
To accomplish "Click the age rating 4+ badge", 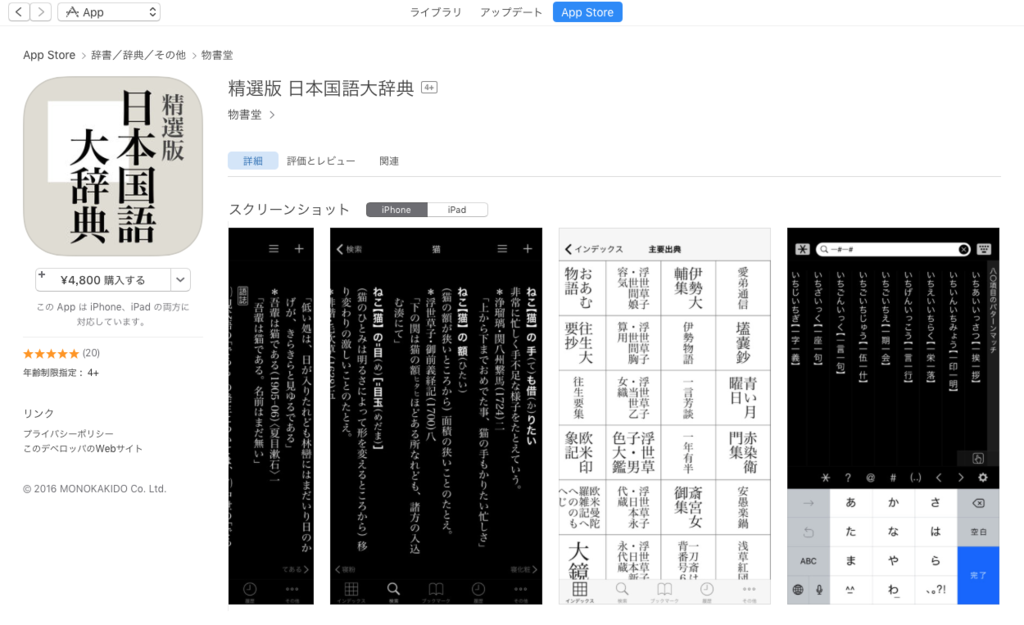I will coord(429,88).
